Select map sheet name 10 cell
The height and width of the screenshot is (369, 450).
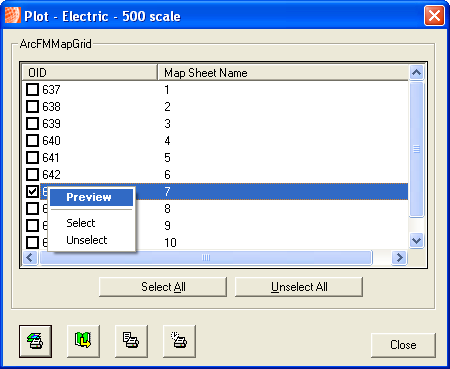tap(170, 243)
